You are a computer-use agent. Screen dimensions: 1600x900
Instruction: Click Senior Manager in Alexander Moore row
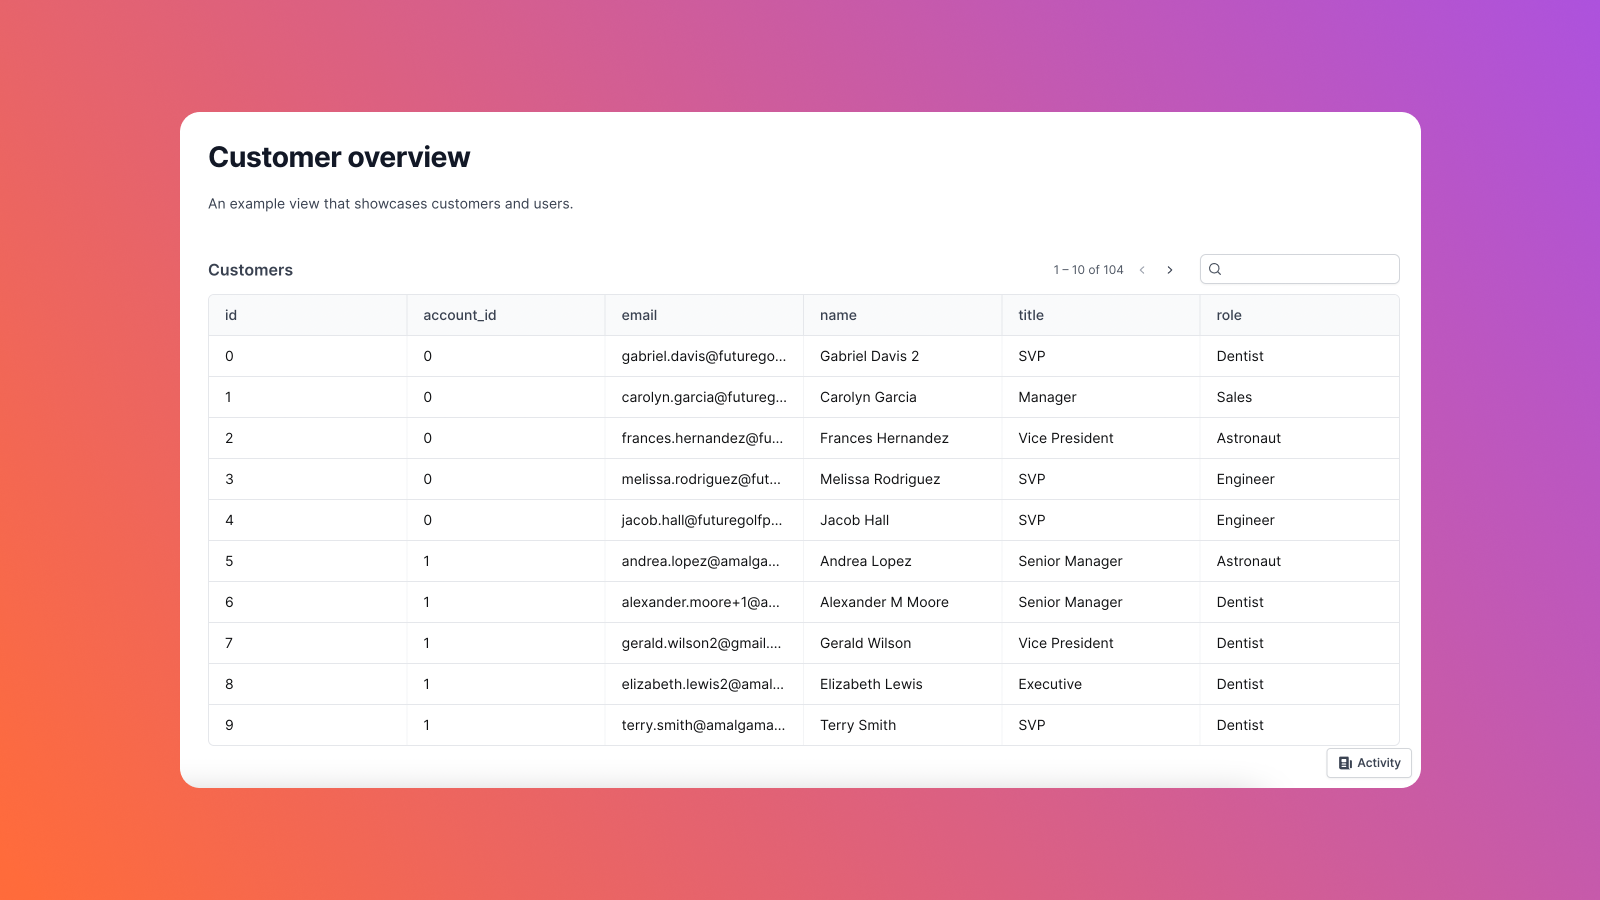click(1070, 602)
